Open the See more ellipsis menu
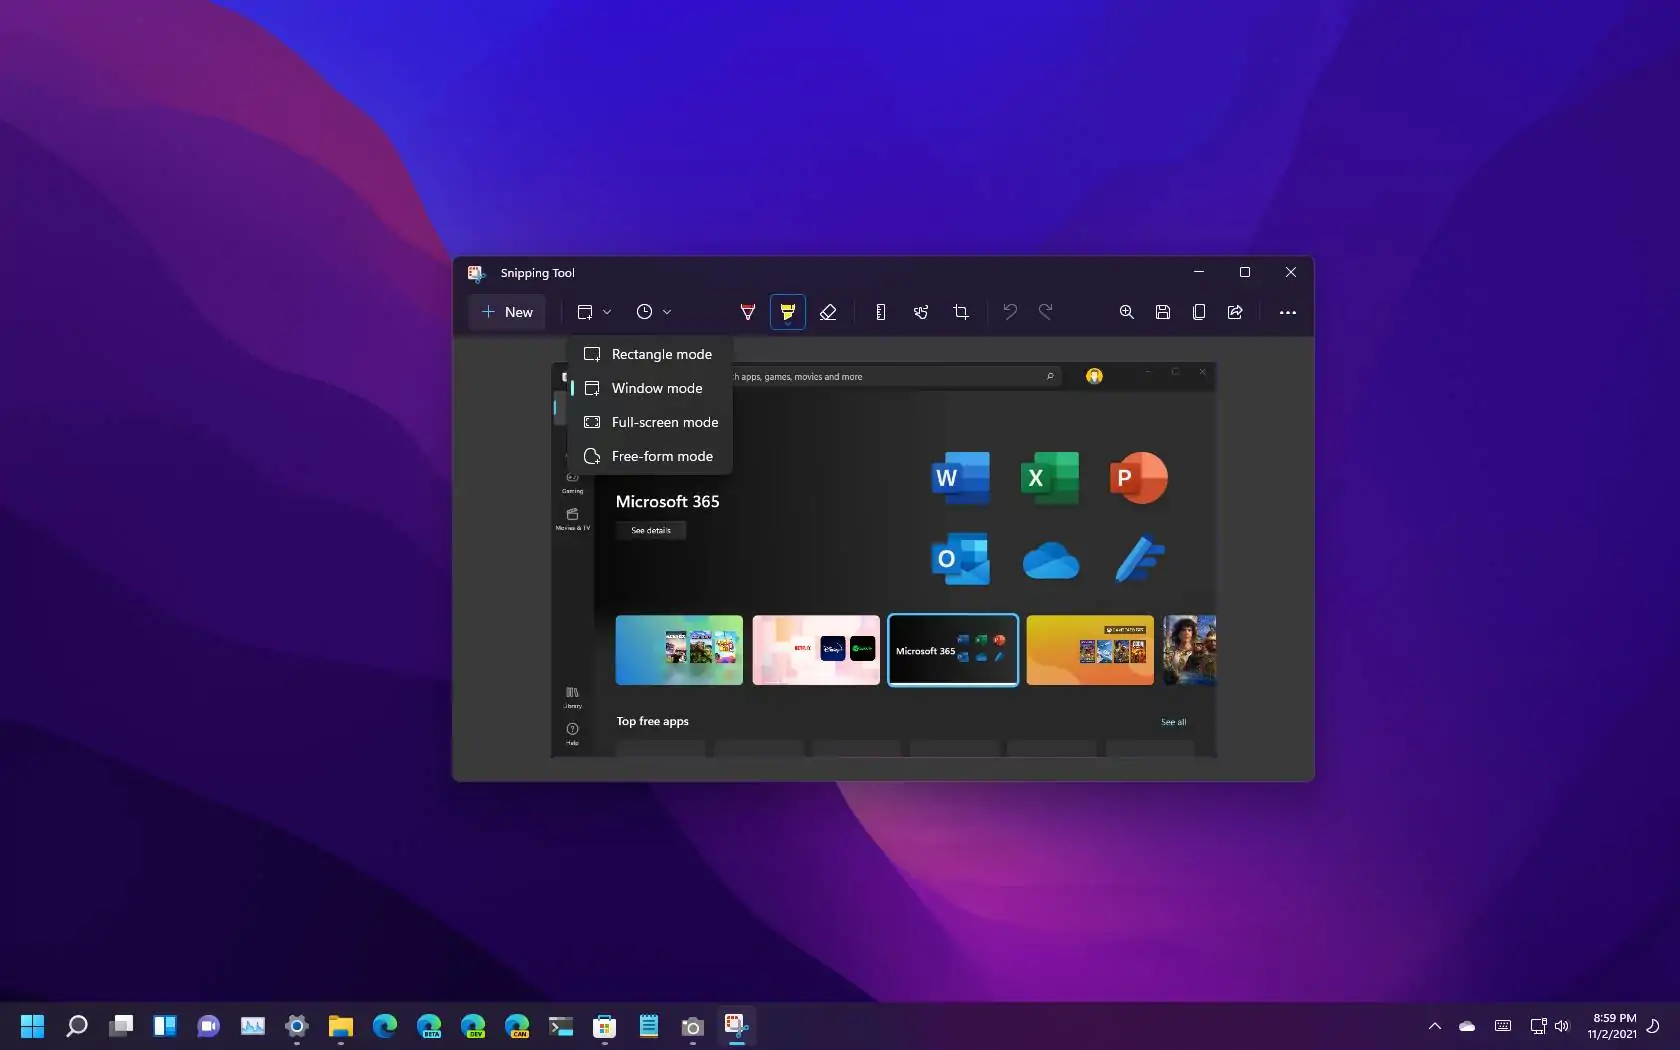Viewport: 1680px width, 1050px height. point(1288,312)
